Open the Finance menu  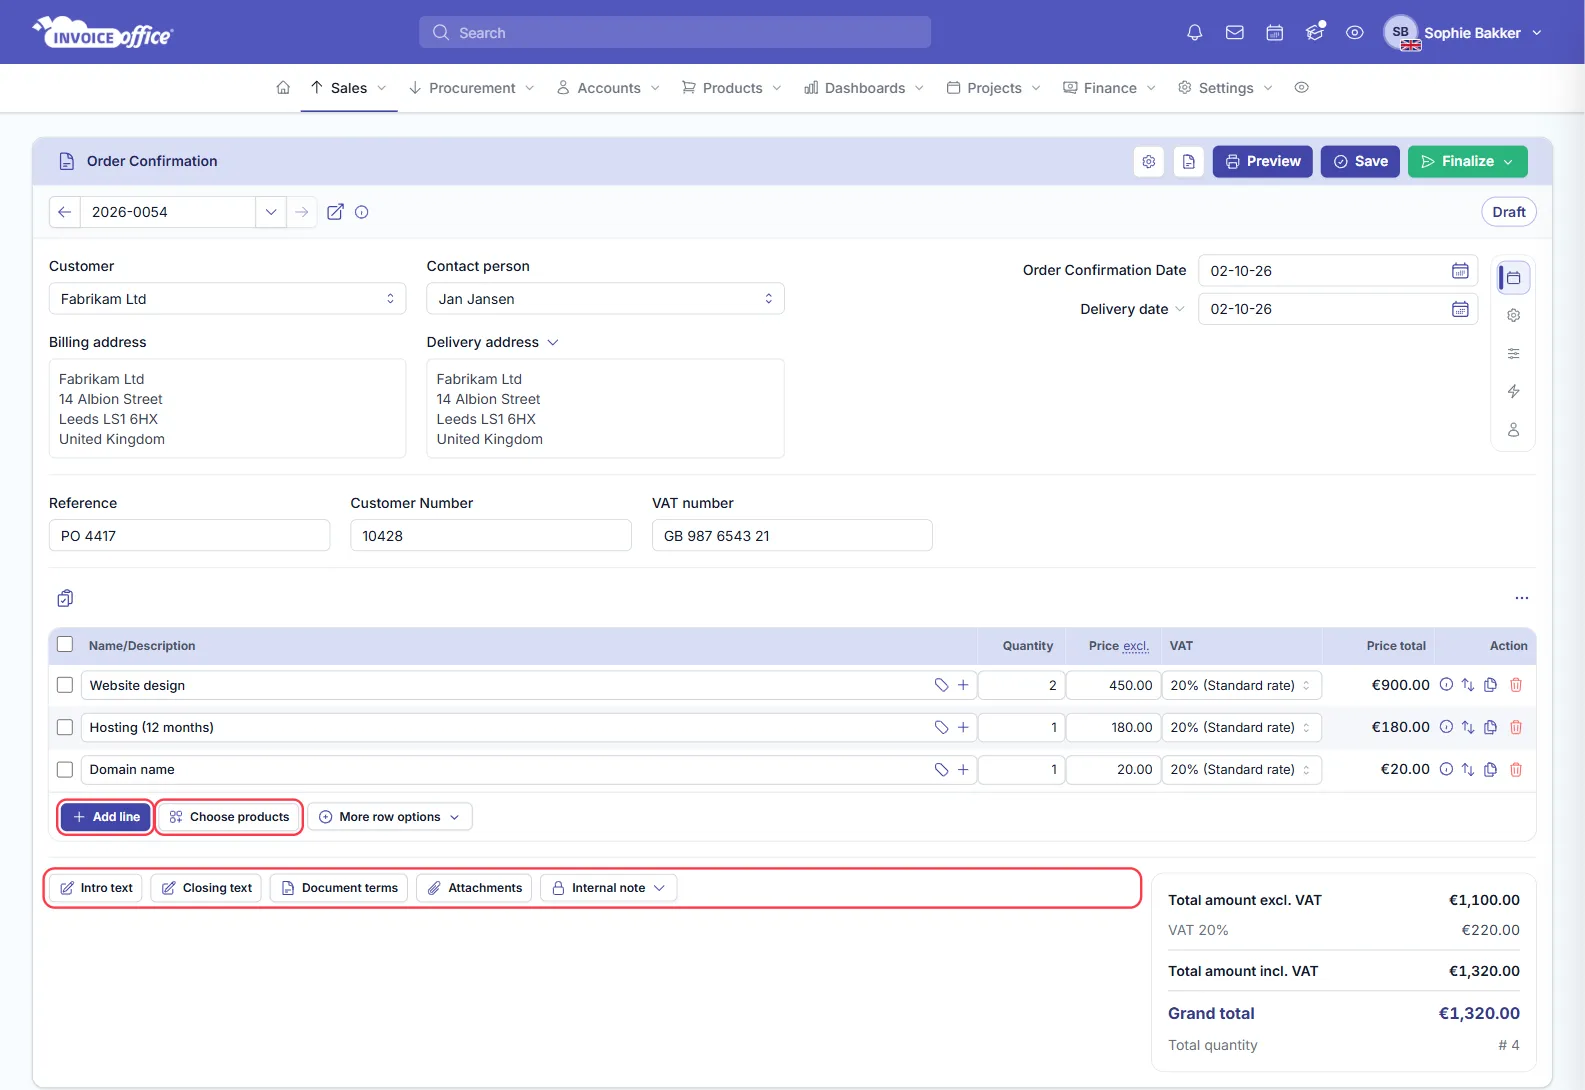(1110, 88)
